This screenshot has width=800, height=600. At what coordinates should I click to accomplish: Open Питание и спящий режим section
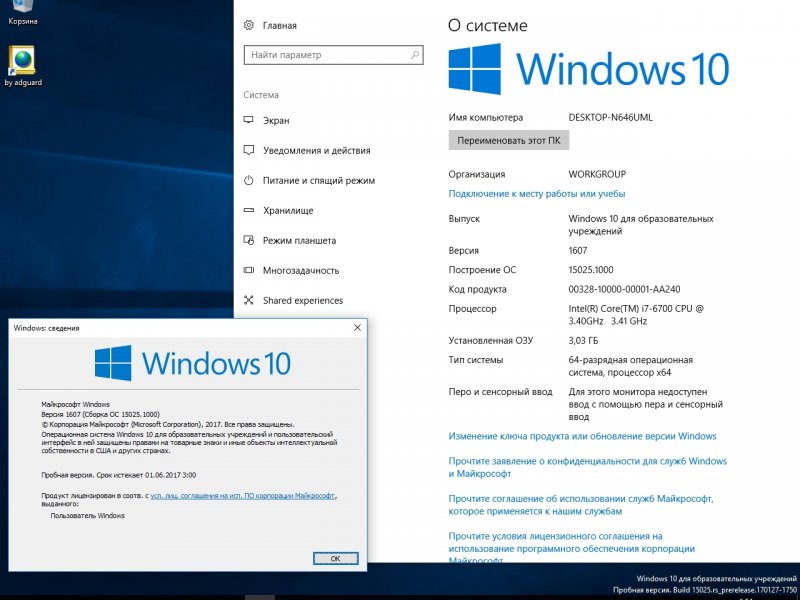tap(319, 181)
